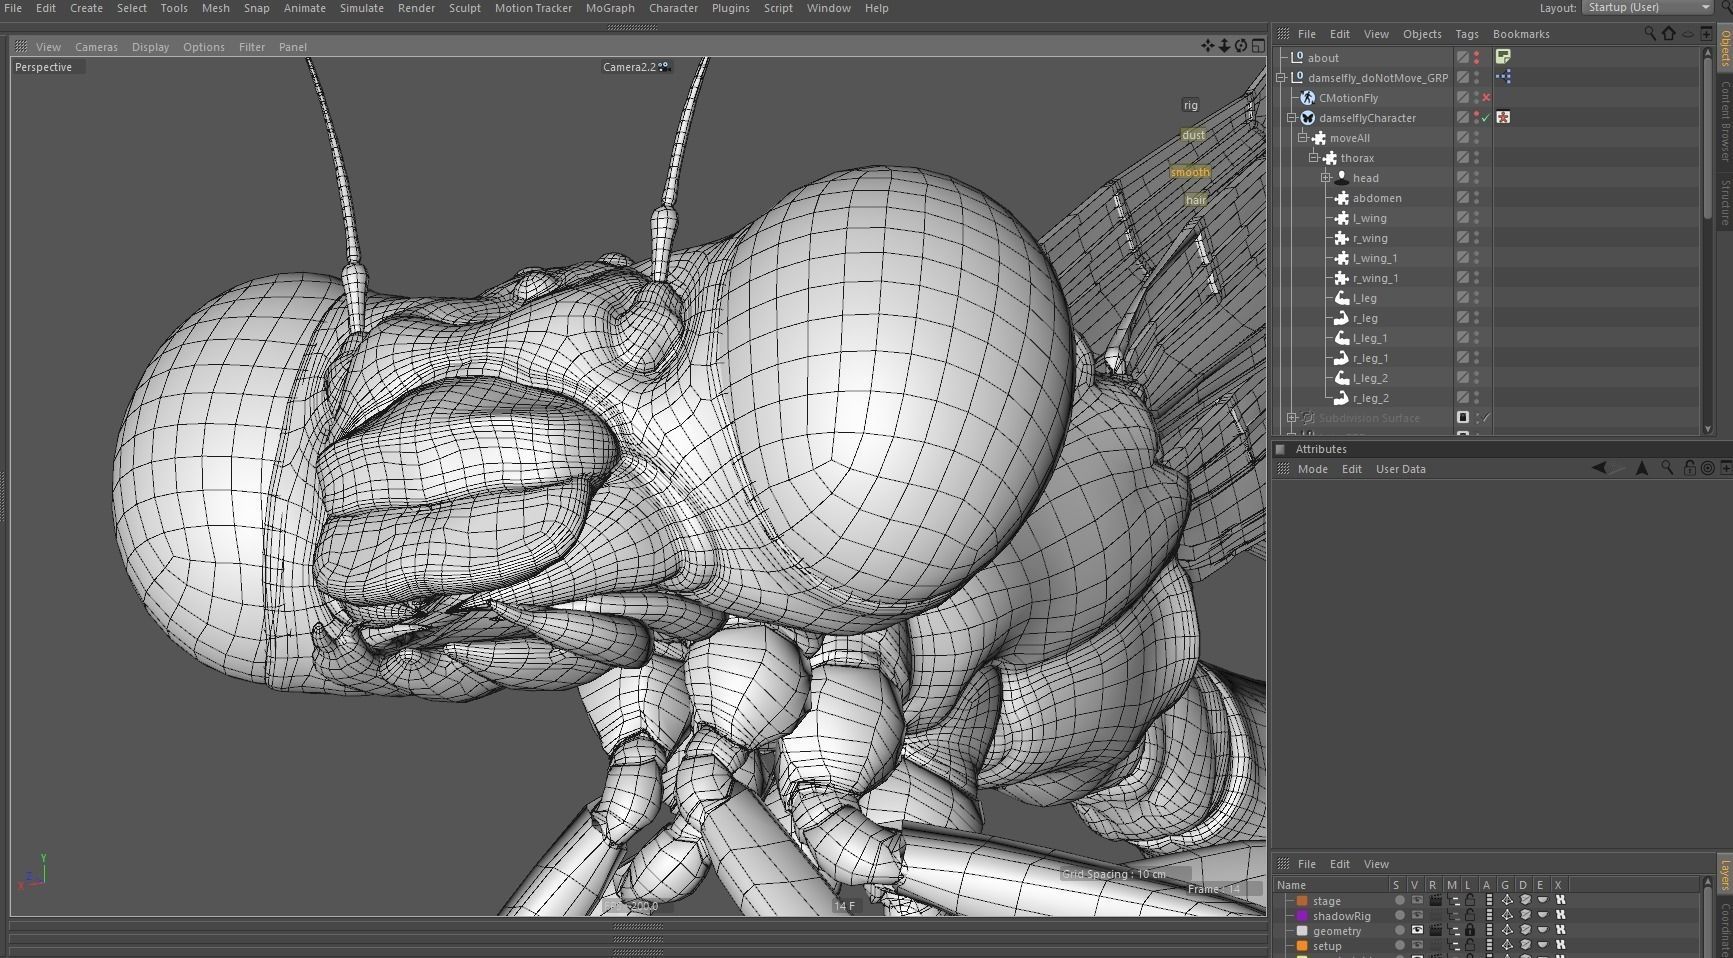Toggle visibility dots for abdomen object
The image size is (1733, 958).
click(1476, 198)
